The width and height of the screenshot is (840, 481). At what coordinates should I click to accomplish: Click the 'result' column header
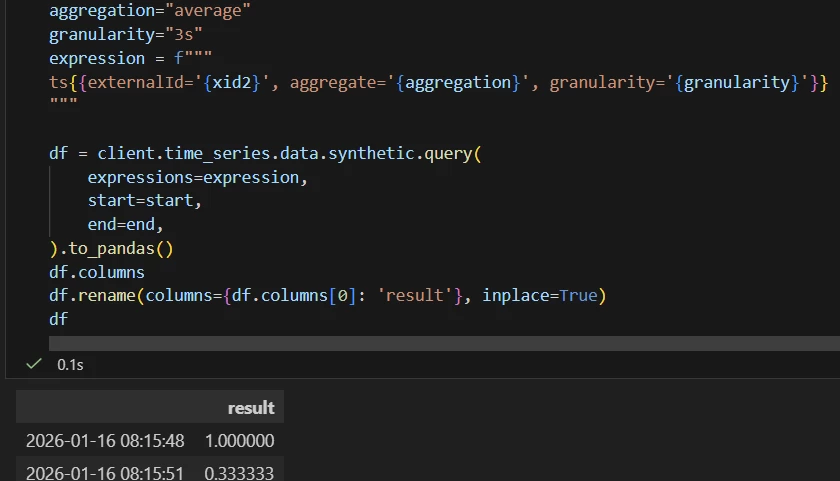(251, 407)
